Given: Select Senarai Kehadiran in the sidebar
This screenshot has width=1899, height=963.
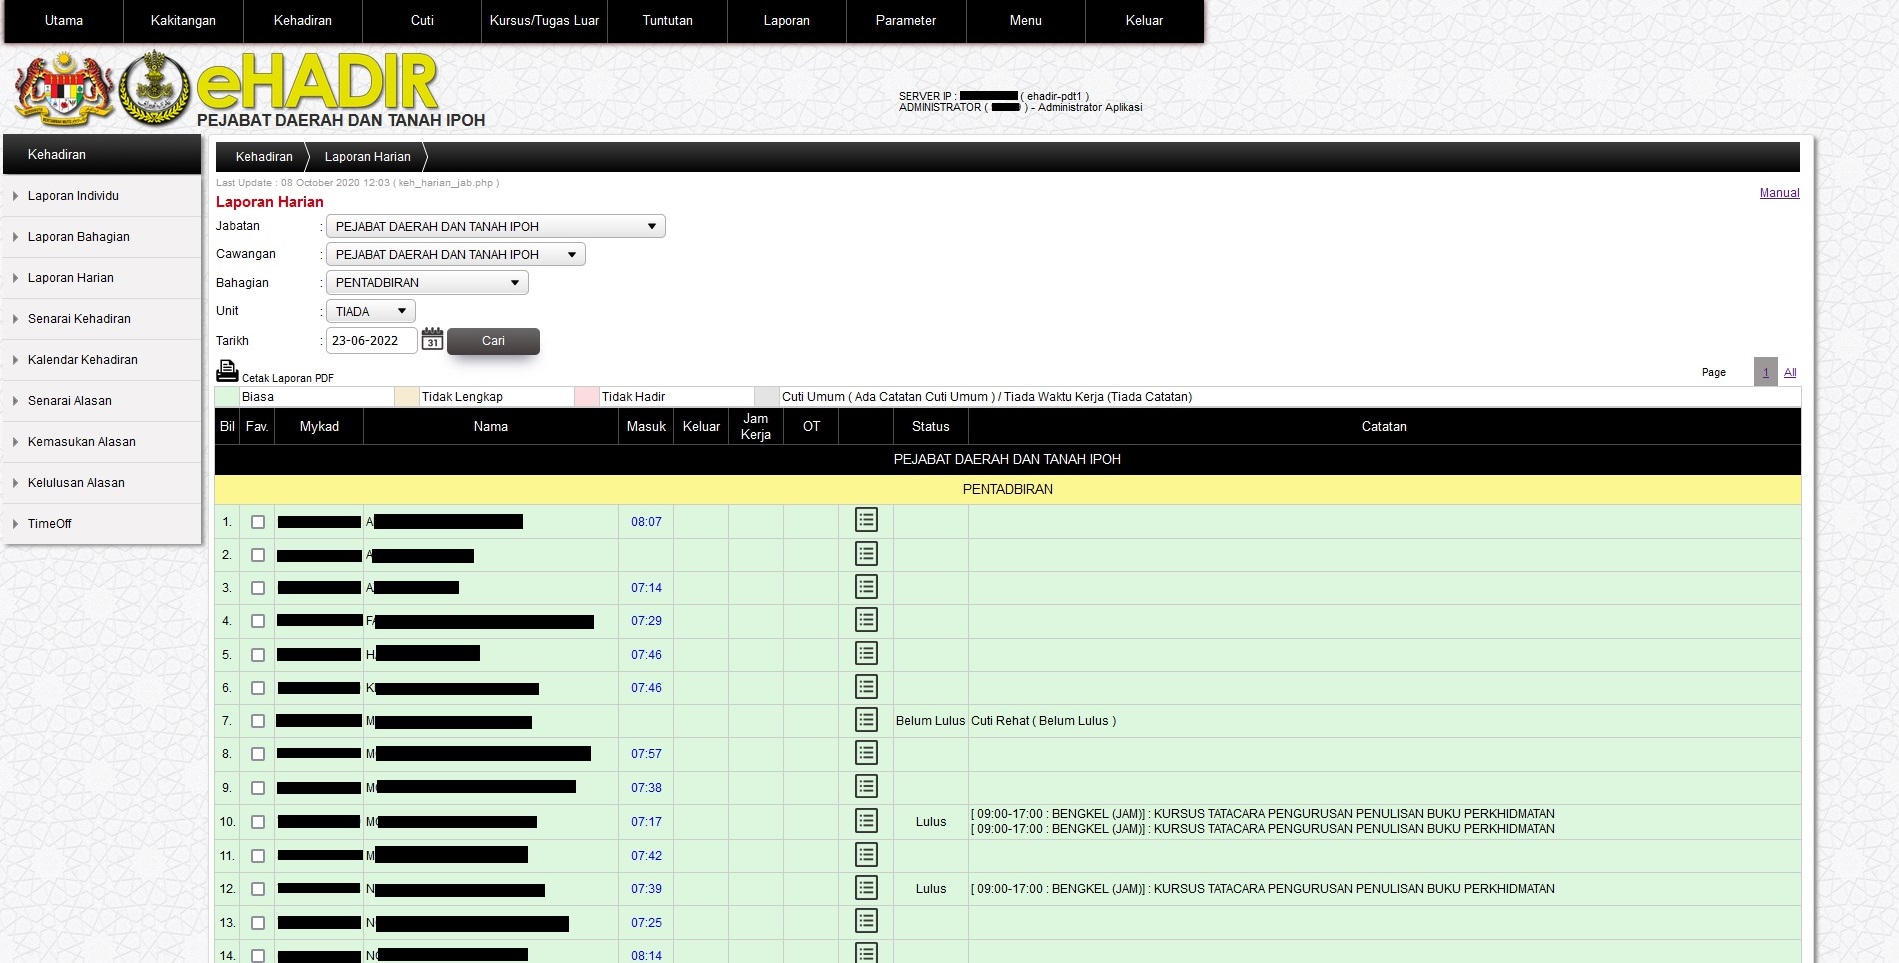Looking at the screenshot, I should pyautogui.click(x=79, y=319).
